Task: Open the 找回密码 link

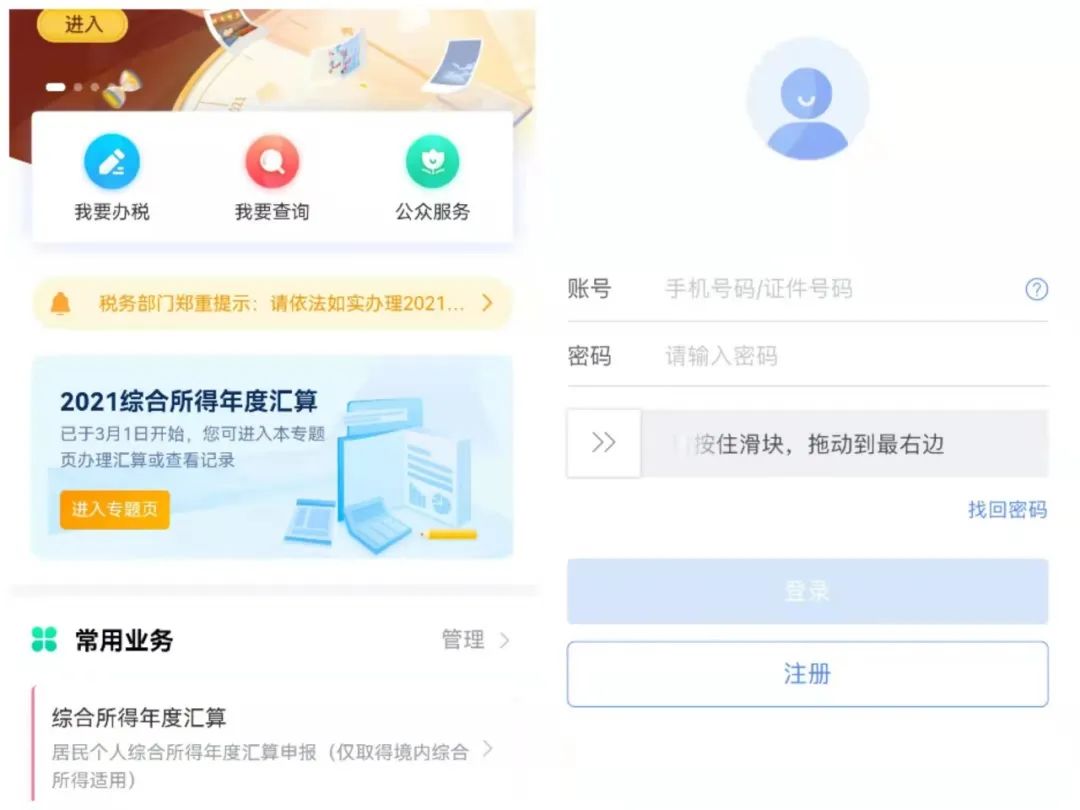Action: click(1007, 510)
